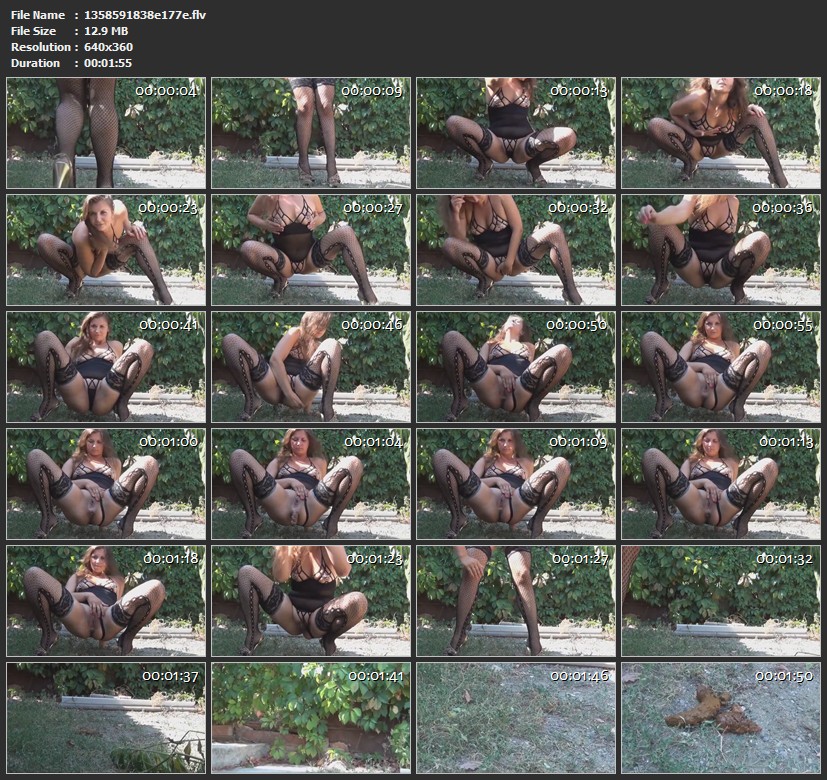Open the frame marked 00:00:36
The width and height of the screenshot is (827, 780).
point(720,250)
